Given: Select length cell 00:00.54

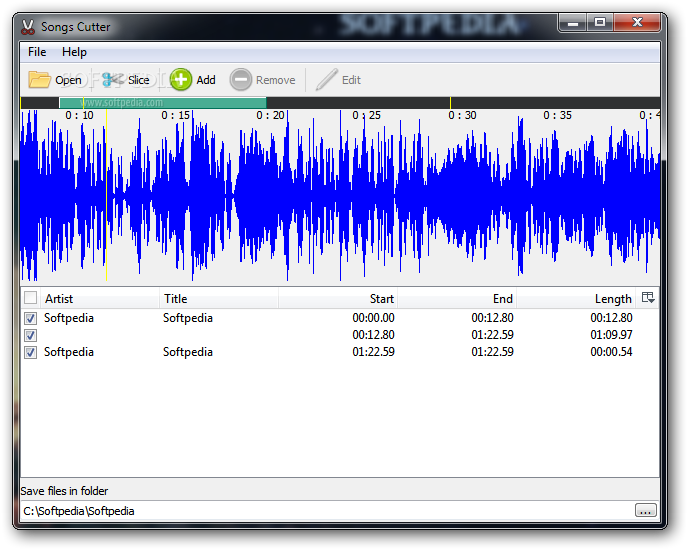Looking at the screenshot, I should [611, 352].
